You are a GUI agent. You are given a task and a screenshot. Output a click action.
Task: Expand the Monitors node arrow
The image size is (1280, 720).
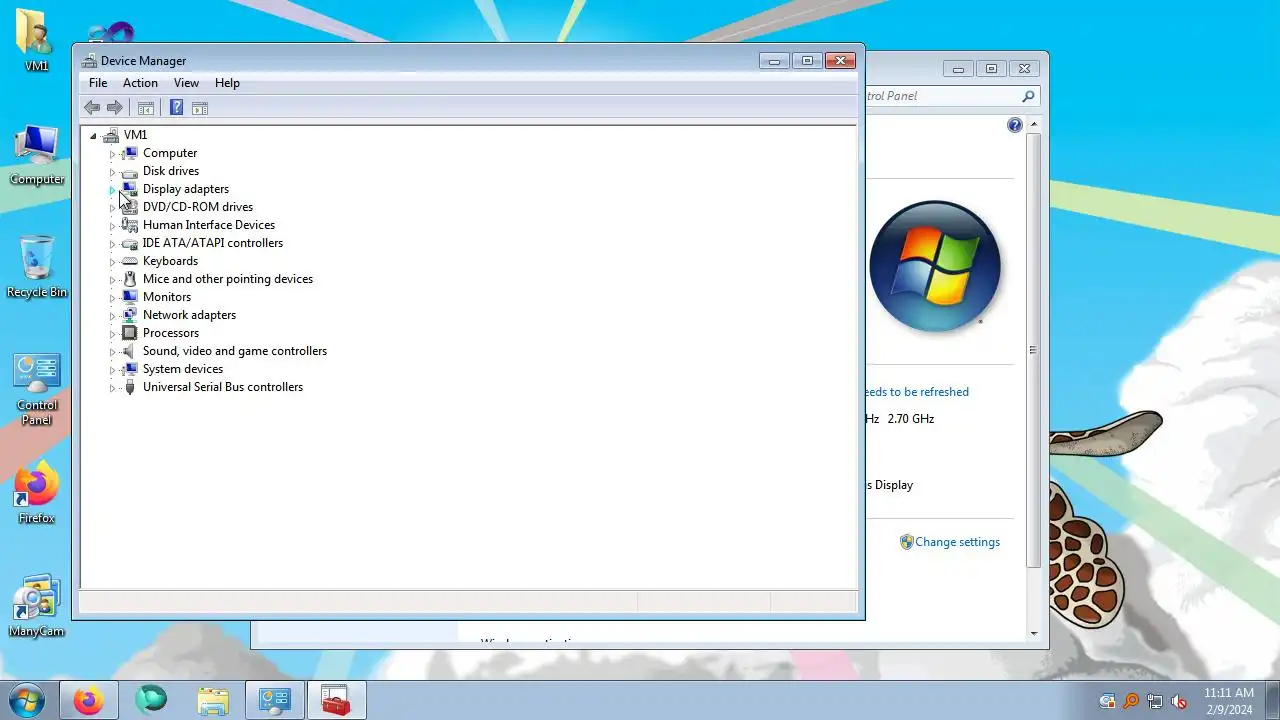pyautogui.click(x=112, y=298)
